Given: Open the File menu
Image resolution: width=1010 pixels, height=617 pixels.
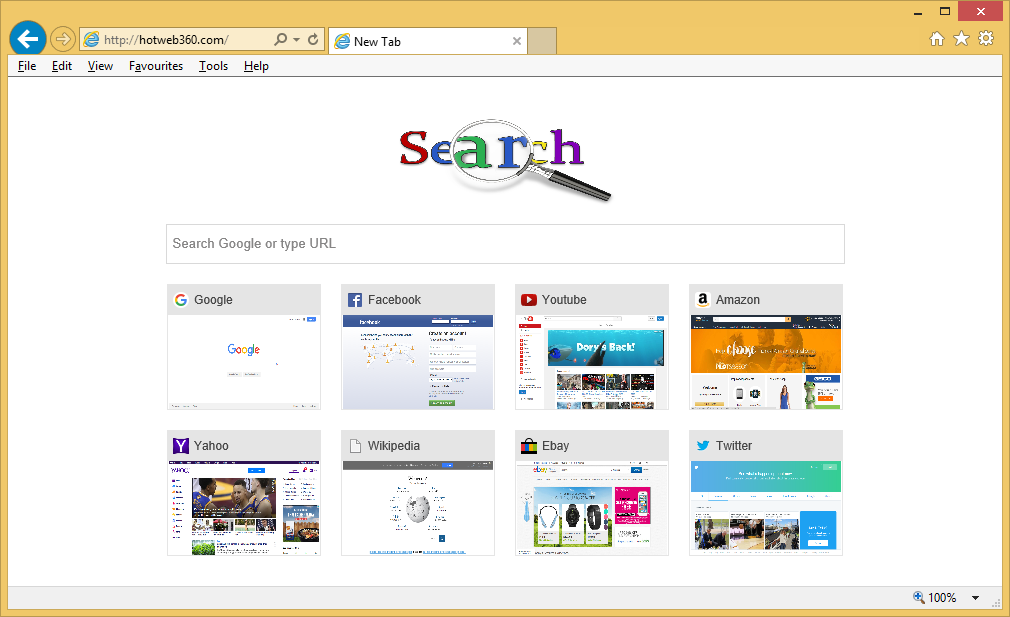Looking at the screenshot, I should pyautogui.click(x=27, y=66).
